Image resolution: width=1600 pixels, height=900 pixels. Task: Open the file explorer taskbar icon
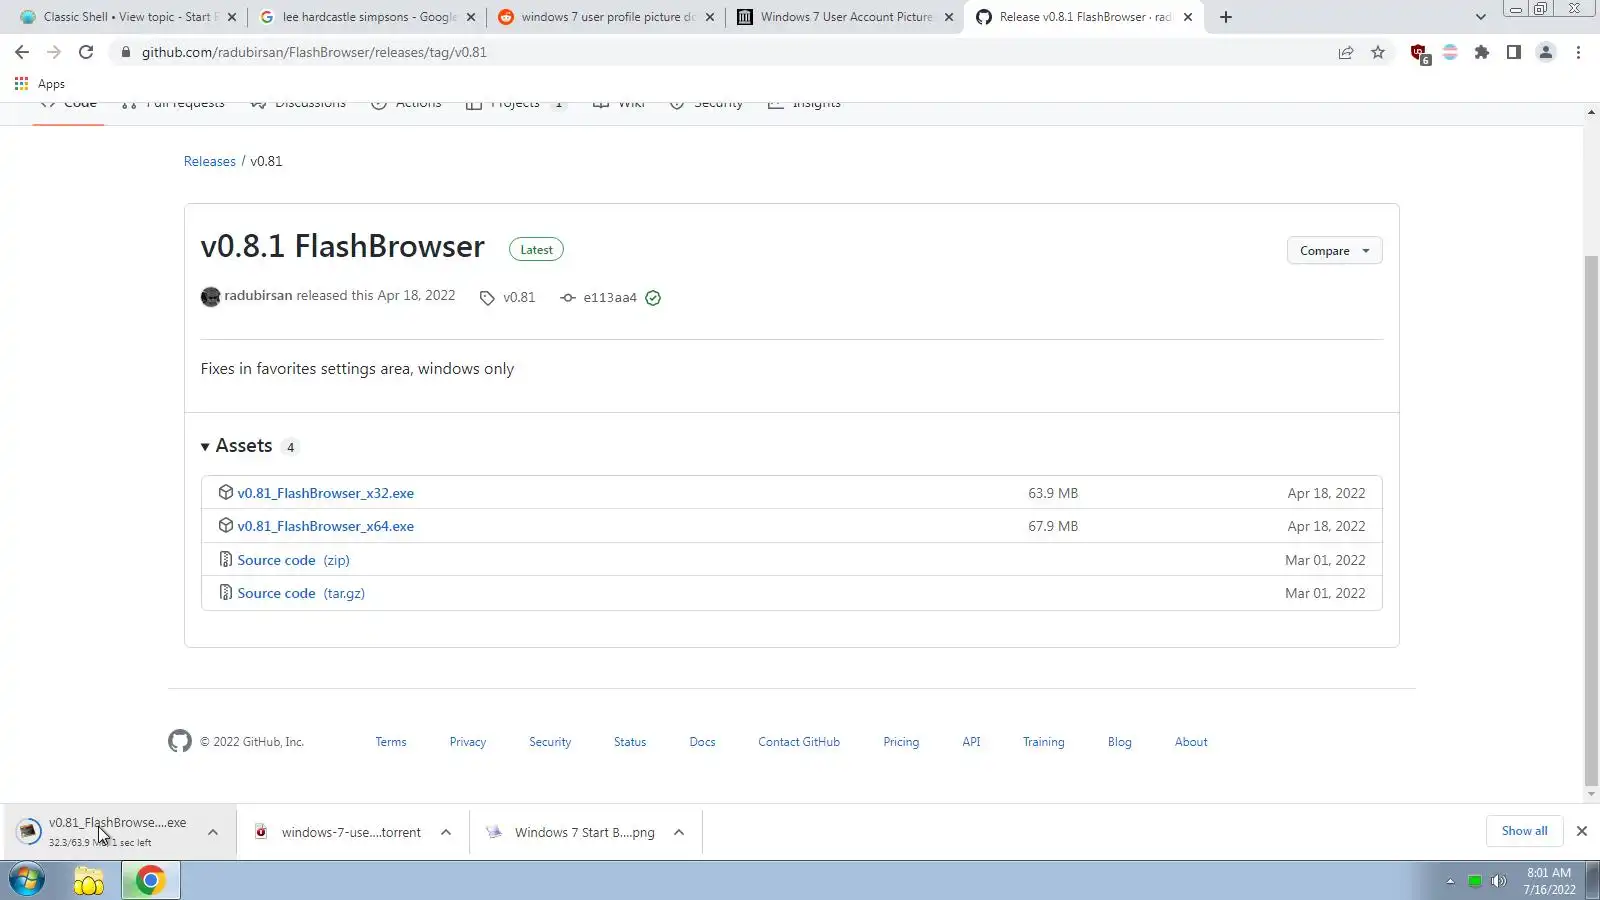click(x=89, y=880)
